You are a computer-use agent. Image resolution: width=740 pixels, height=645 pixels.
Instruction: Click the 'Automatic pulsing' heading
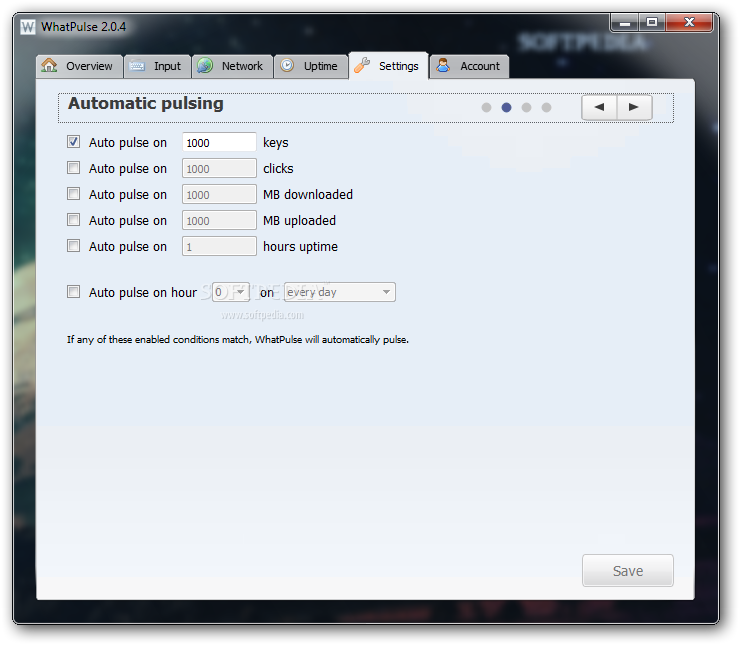[x=146, y=104]
